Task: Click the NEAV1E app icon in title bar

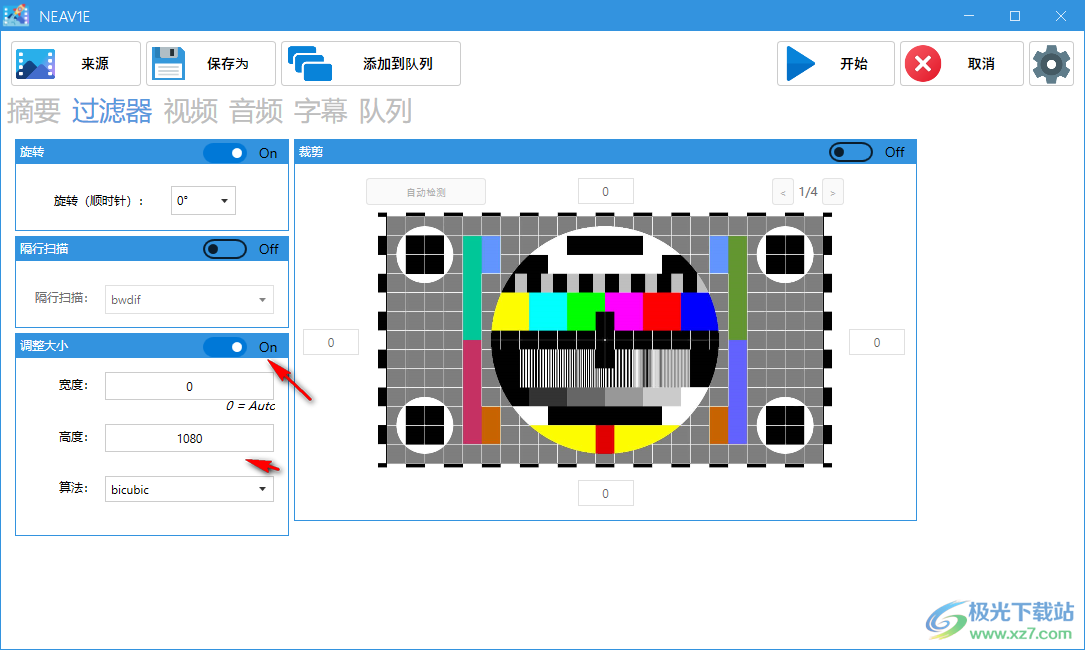Action: tap(16, 15)
